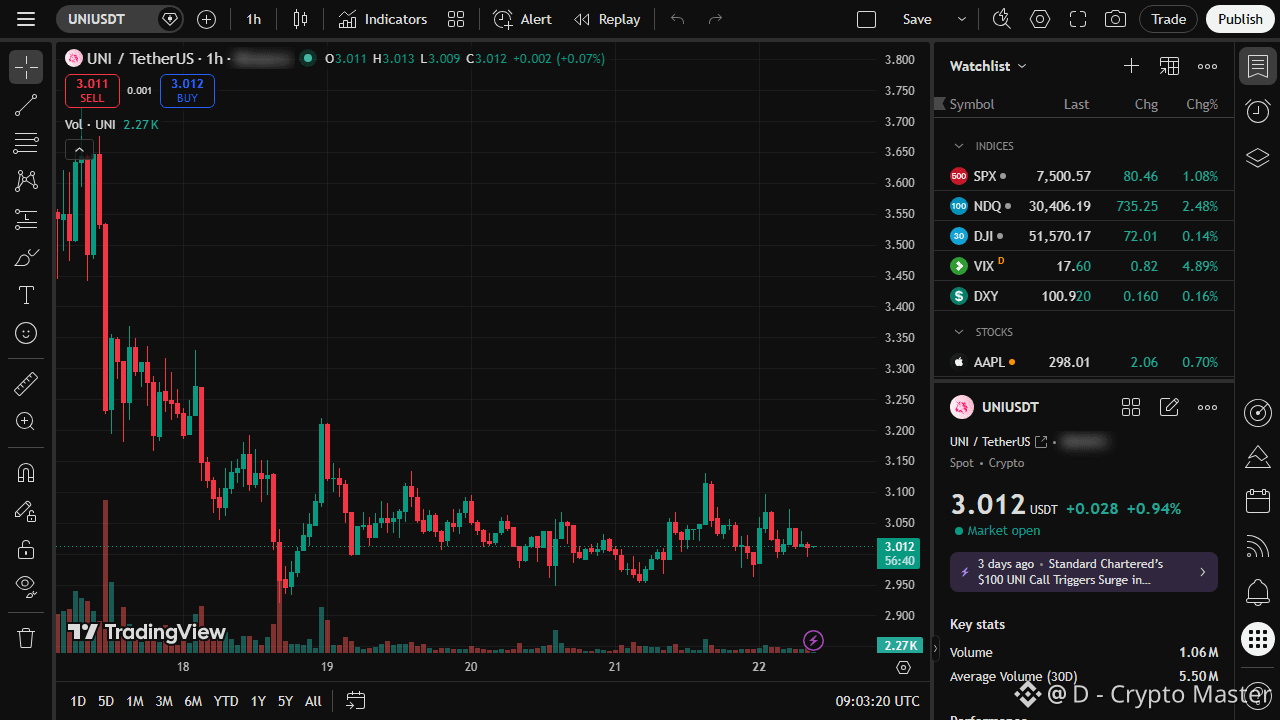Open go to date calendar
The image size is (1280, 720).
pos(356,701)
